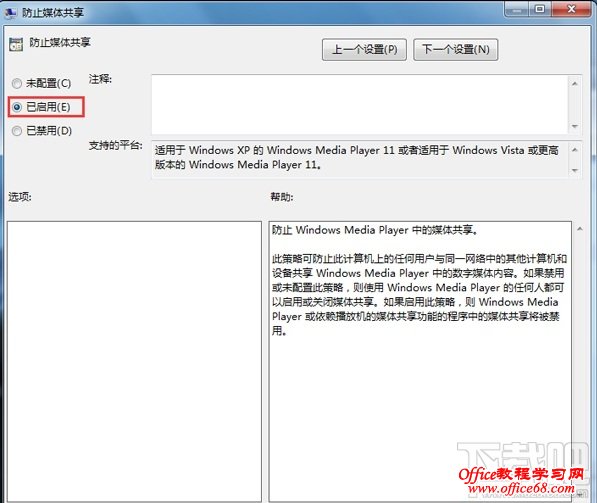Click the 支持的平台 supported platforms text
This screenshot has height=503, width=597.
[x=356, y=157]
